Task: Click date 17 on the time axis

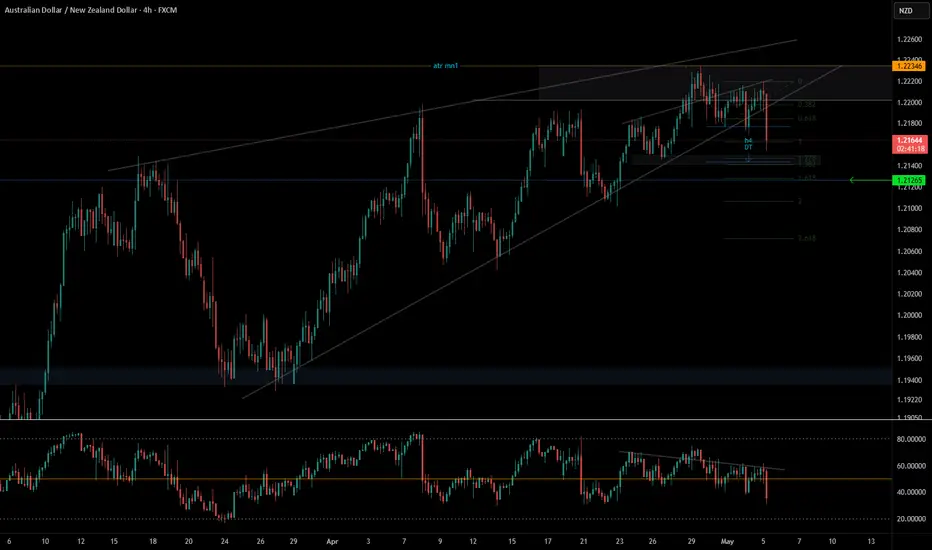Action: point(547,541)
